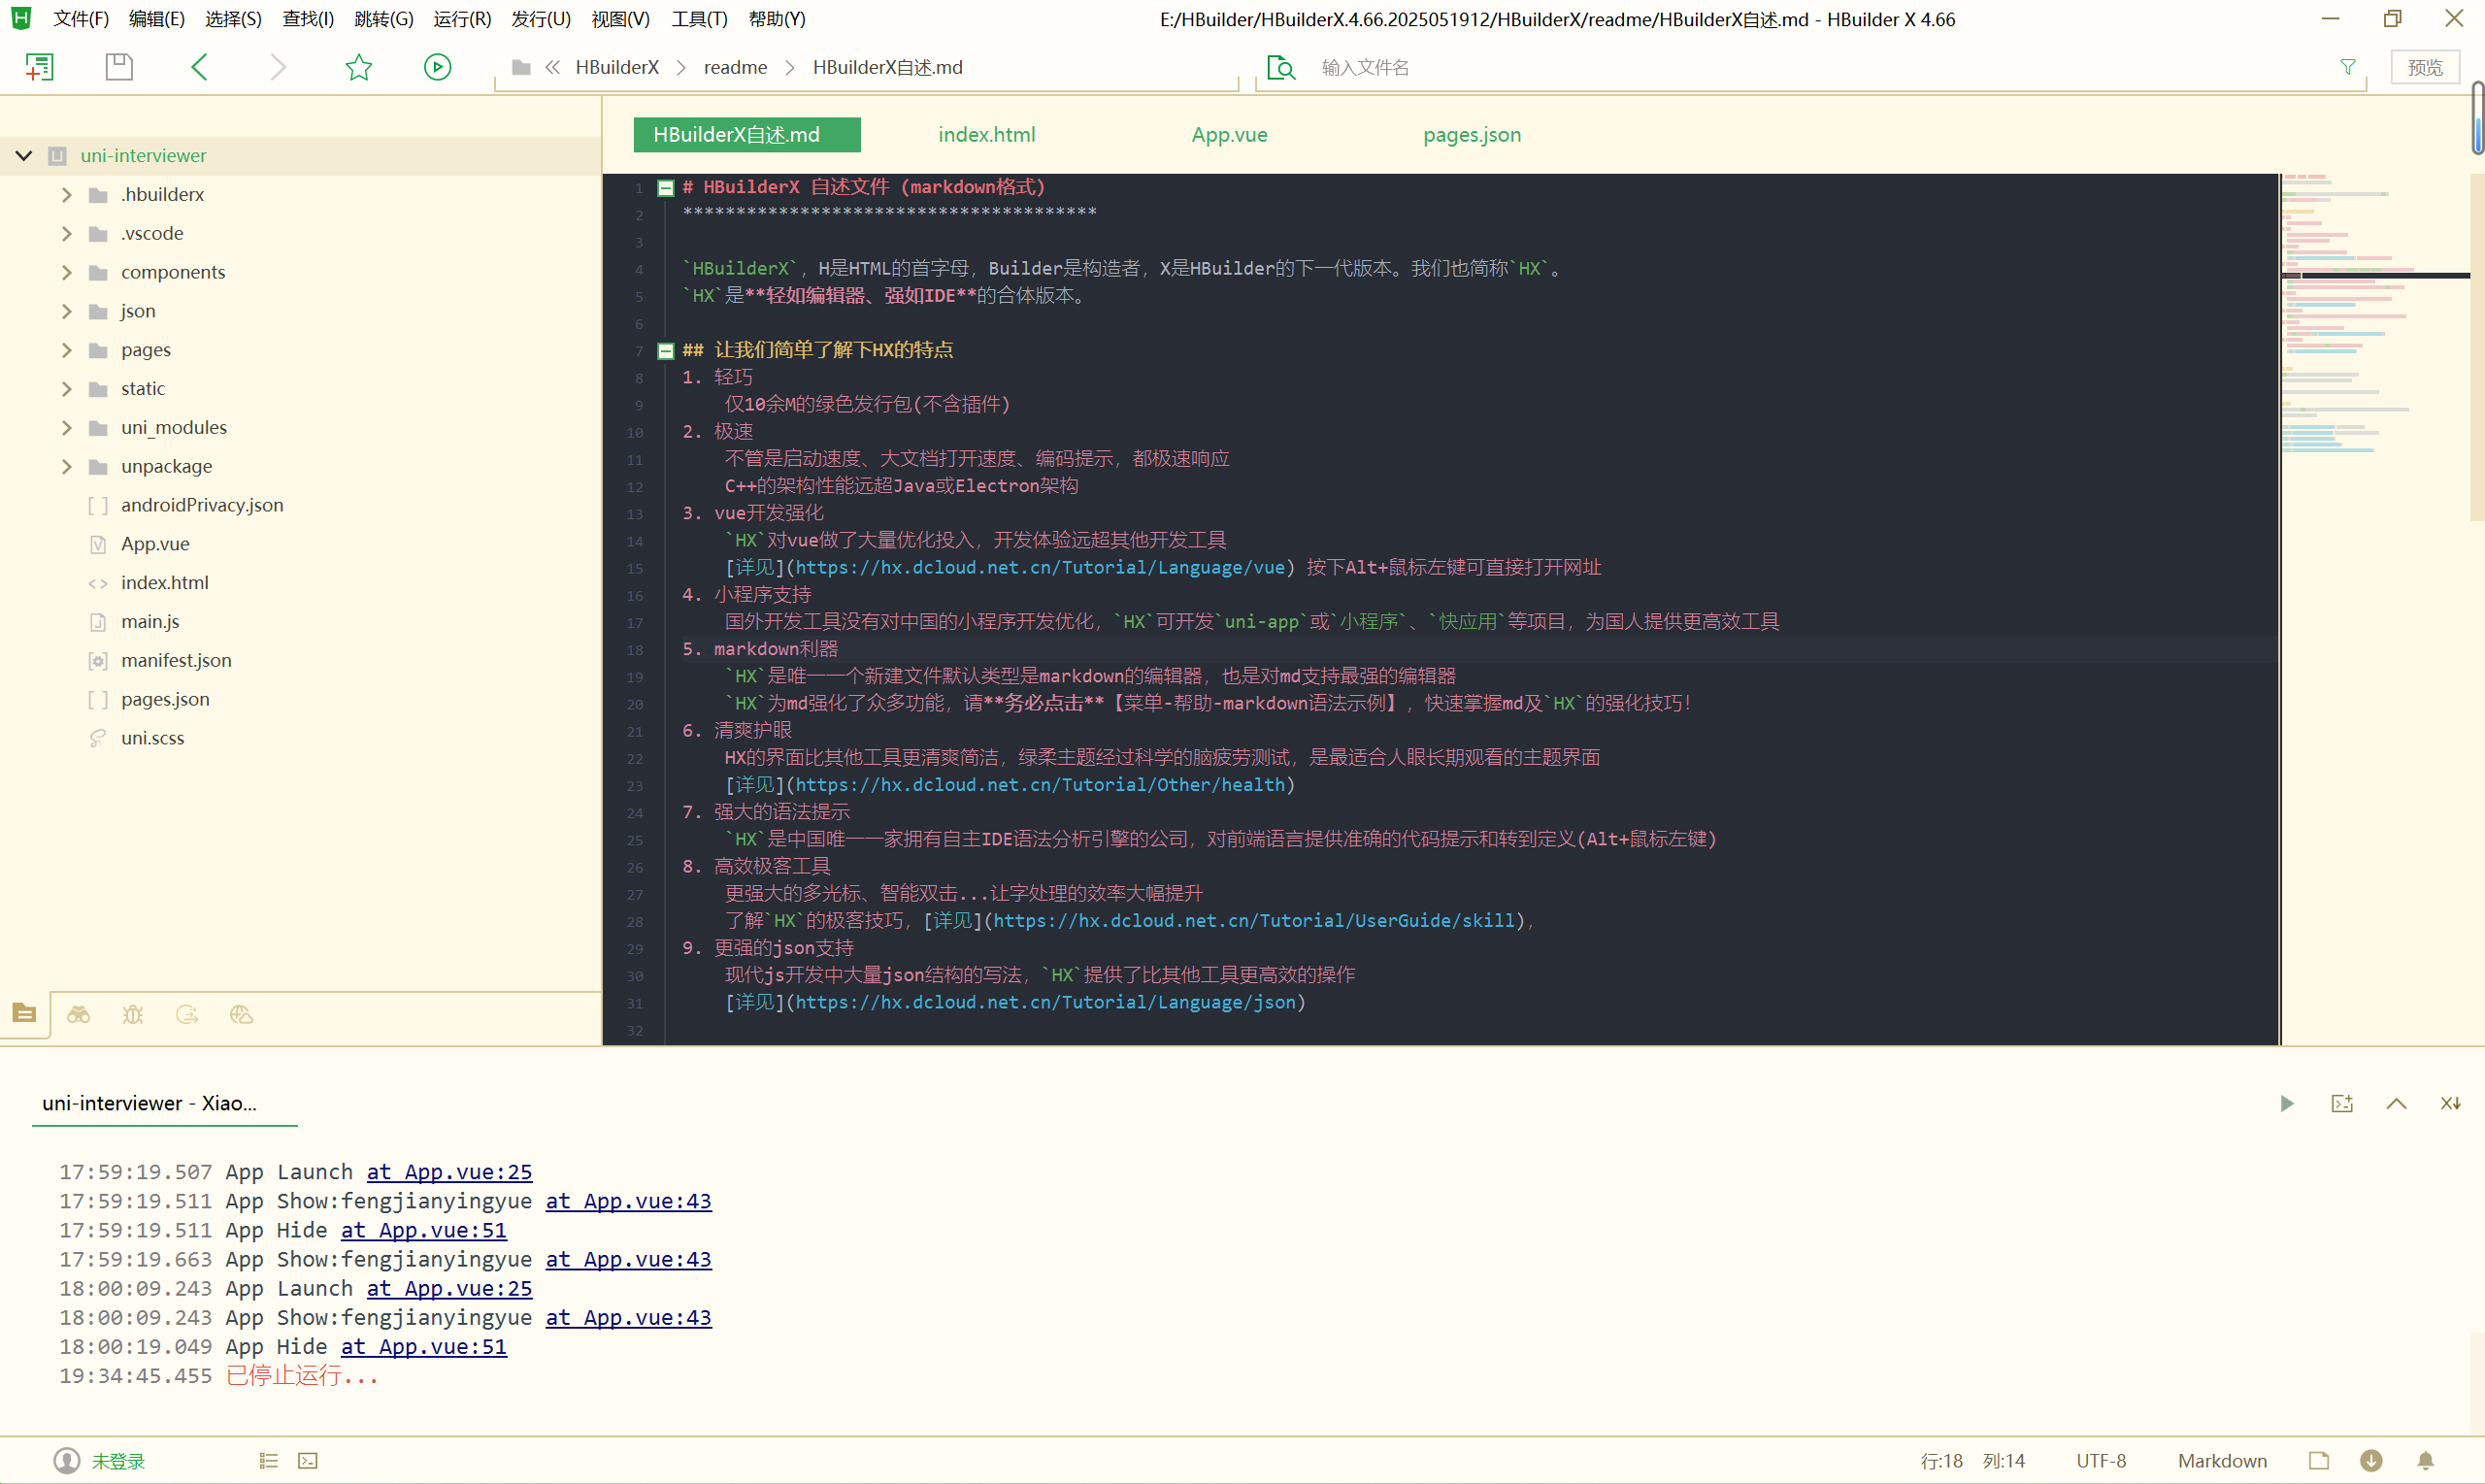Switch to the index.html editor tab
2485x1484 pixels.
click(x=987, y=135)
